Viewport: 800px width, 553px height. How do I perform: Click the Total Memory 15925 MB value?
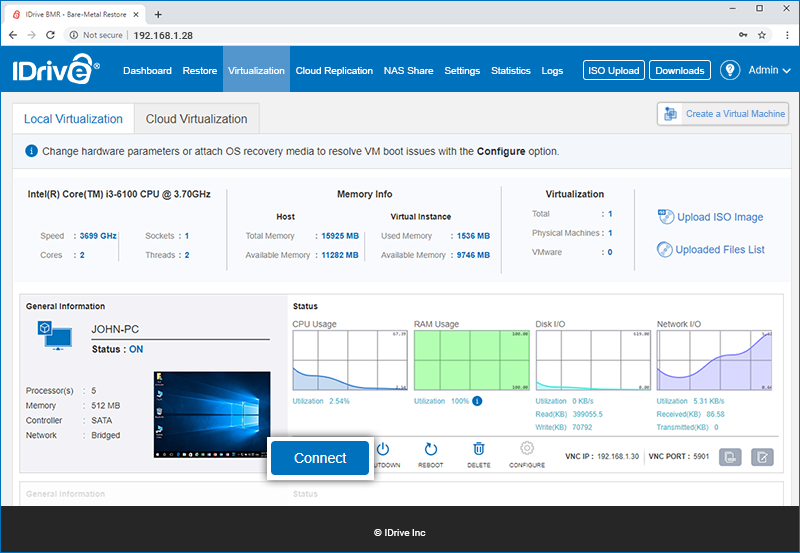[x=340, y=236]
